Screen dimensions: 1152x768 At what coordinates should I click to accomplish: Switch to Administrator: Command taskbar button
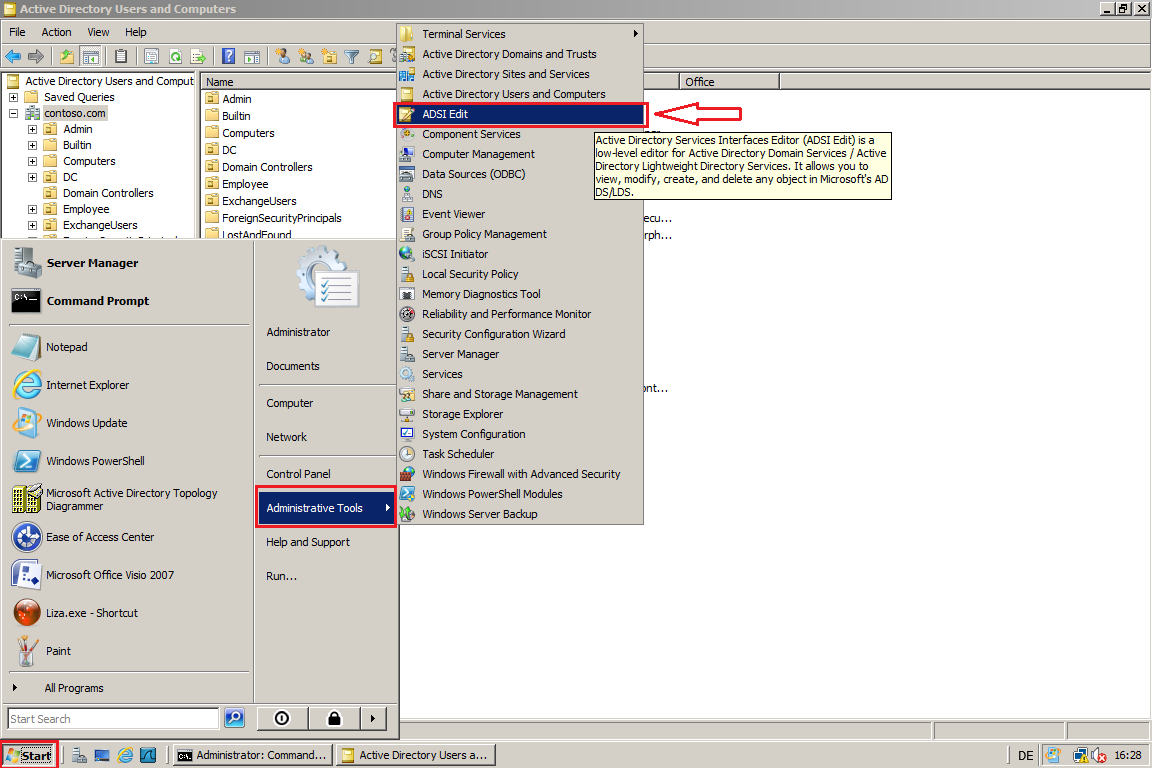coord(252,755)
